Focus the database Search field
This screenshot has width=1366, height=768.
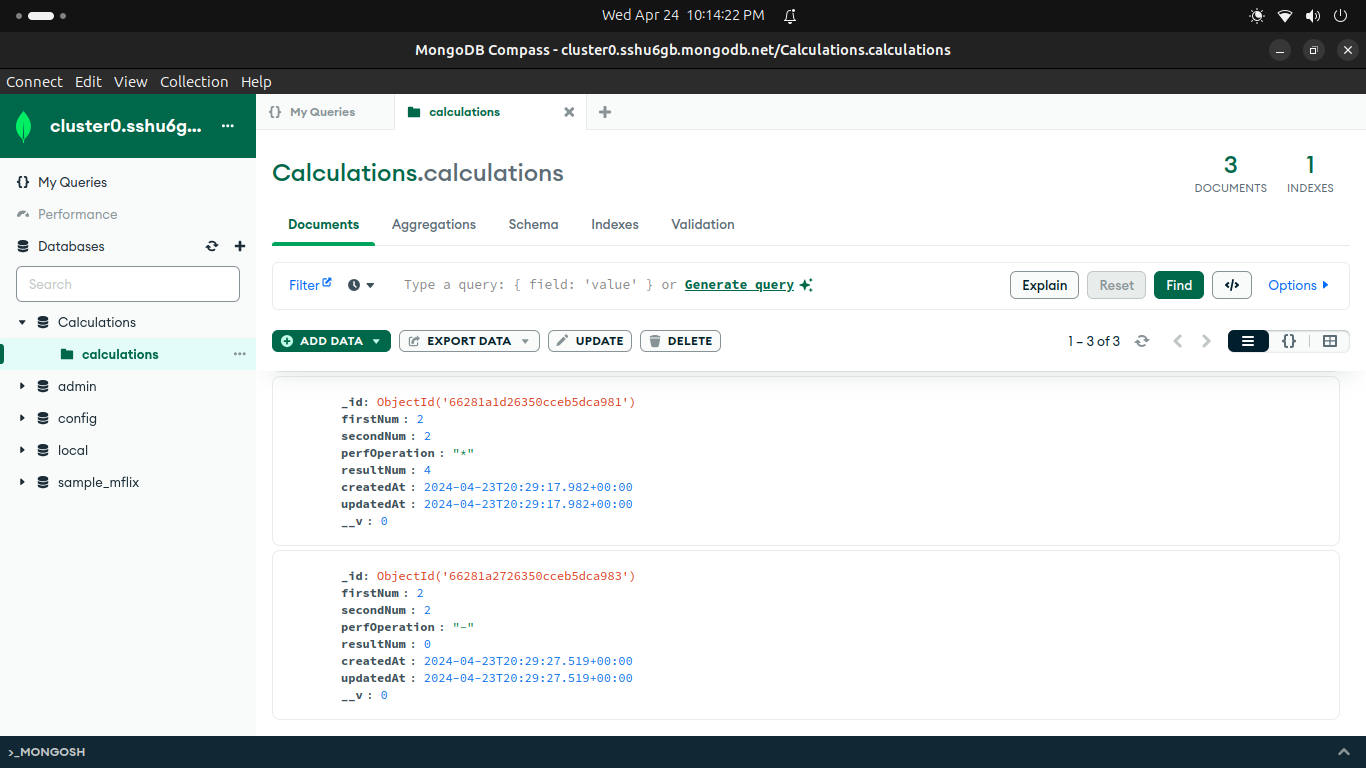click(x=128, y=284)
